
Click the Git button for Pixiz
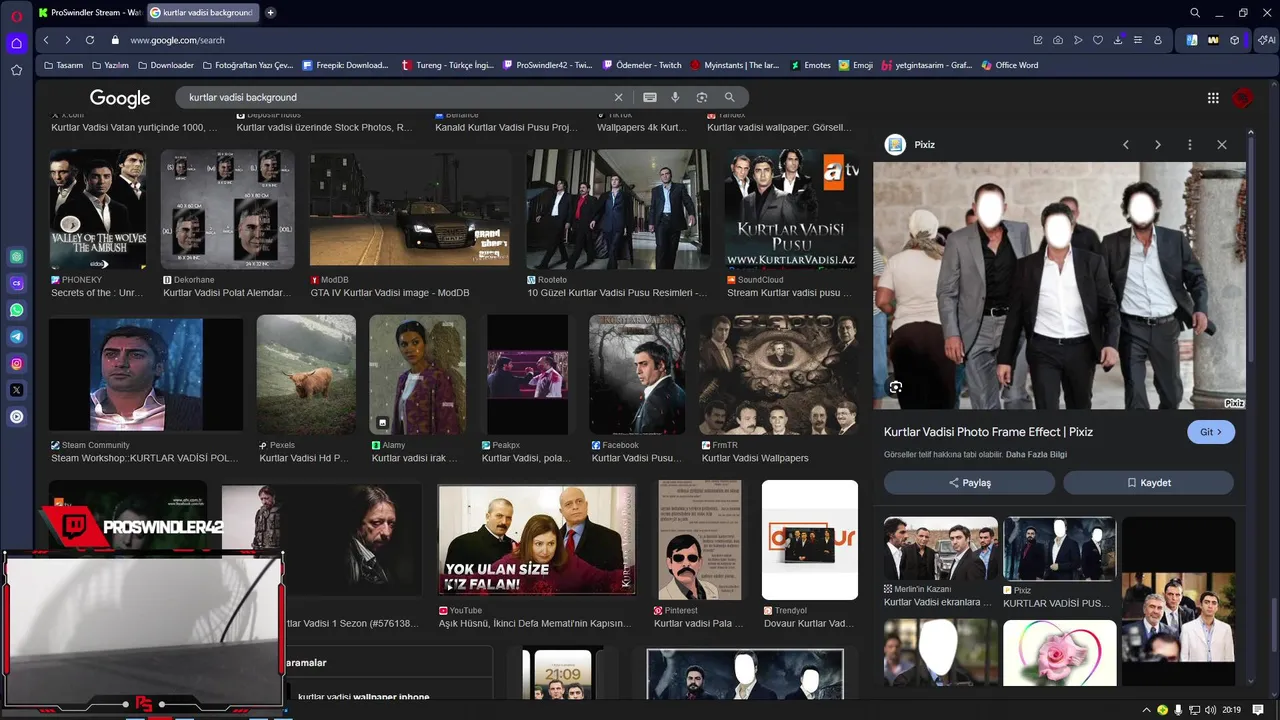point(1211,432)
